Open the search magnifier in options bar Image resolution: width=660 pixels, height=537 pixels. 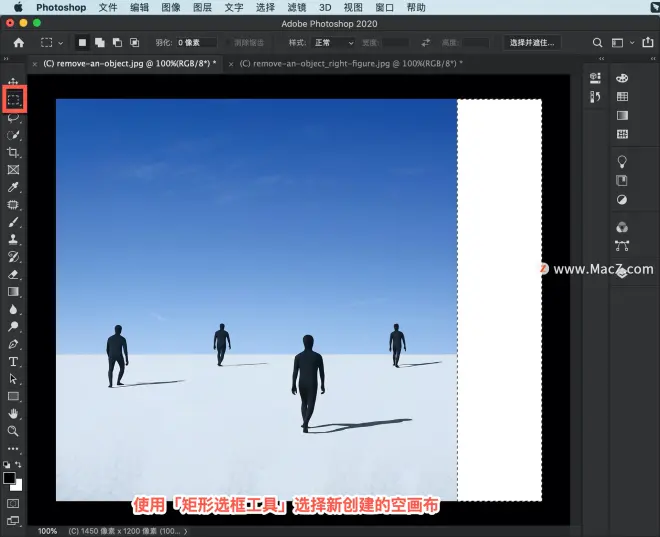tap(597, 43)
